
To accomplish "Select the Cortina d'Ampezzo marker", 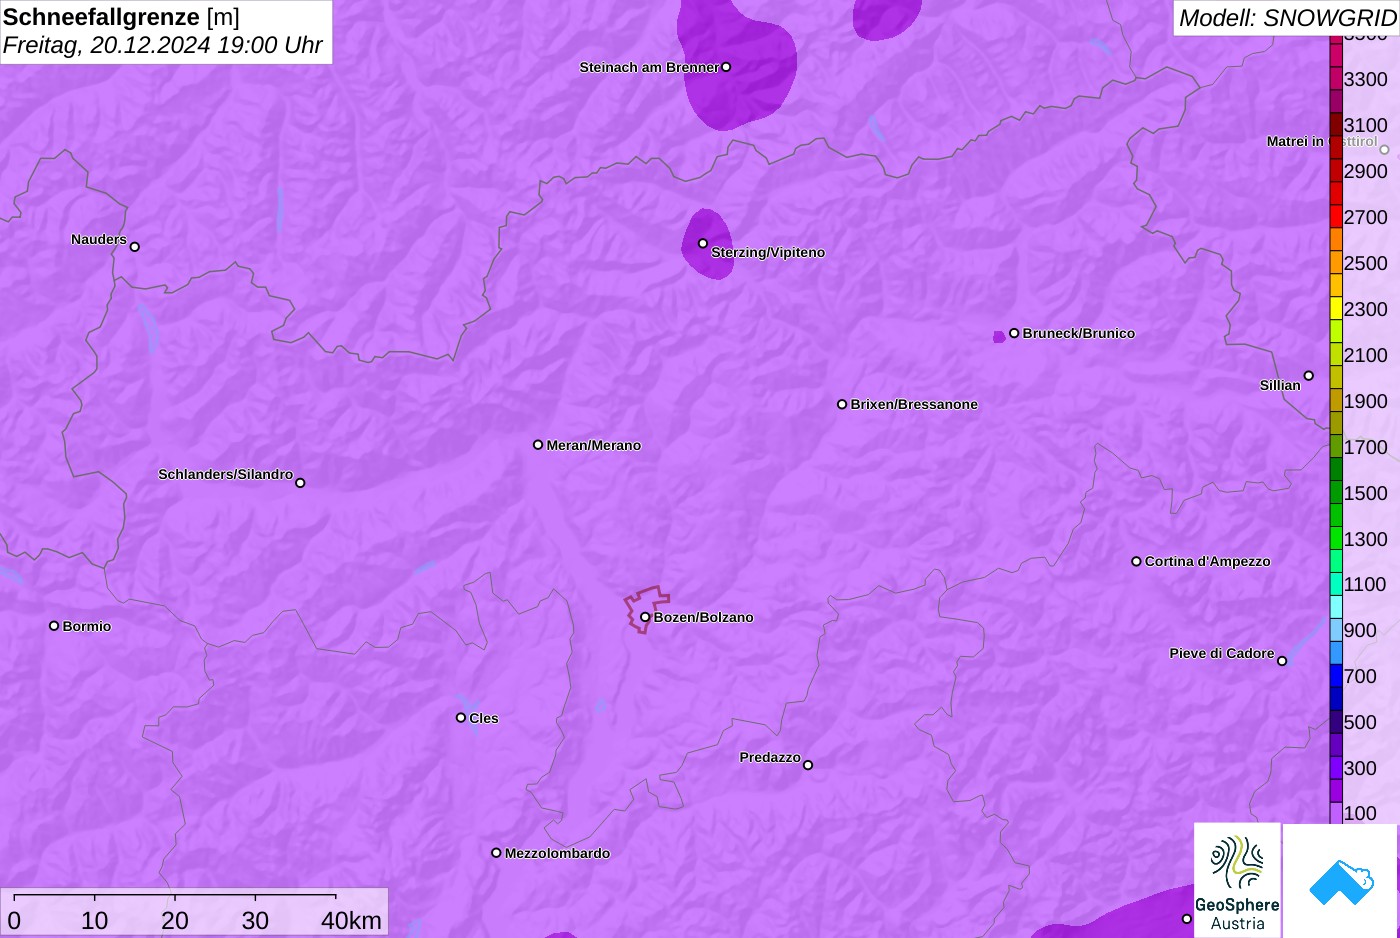I will (1136, 561).
